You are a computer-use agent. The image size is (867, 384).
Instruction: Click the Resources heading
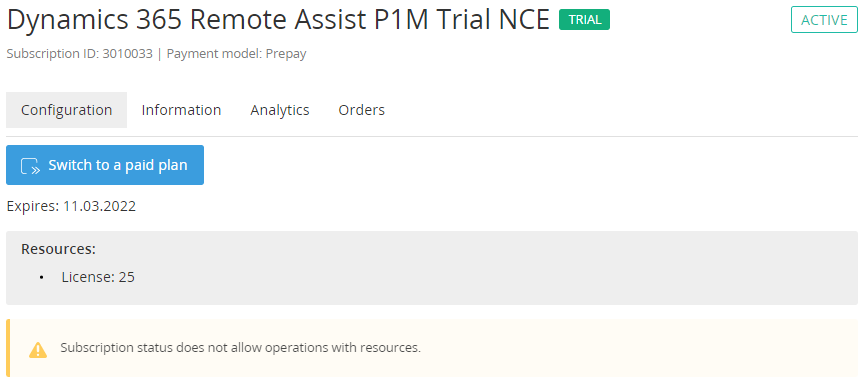point(59,249)
